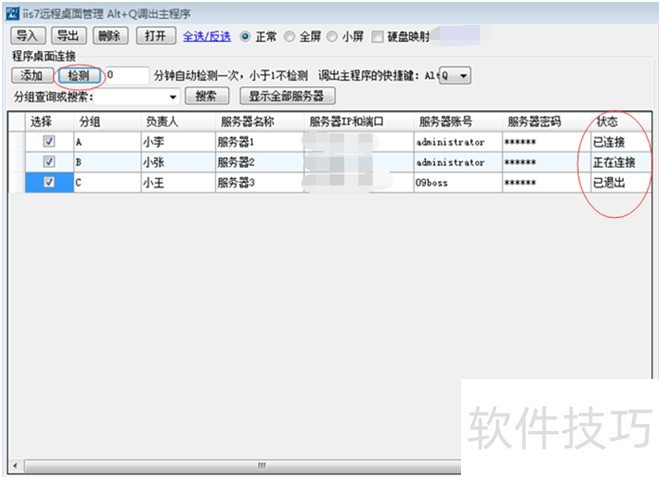Click the 小李 owner cell
This screenshot has width=659, height=477.
178,142
